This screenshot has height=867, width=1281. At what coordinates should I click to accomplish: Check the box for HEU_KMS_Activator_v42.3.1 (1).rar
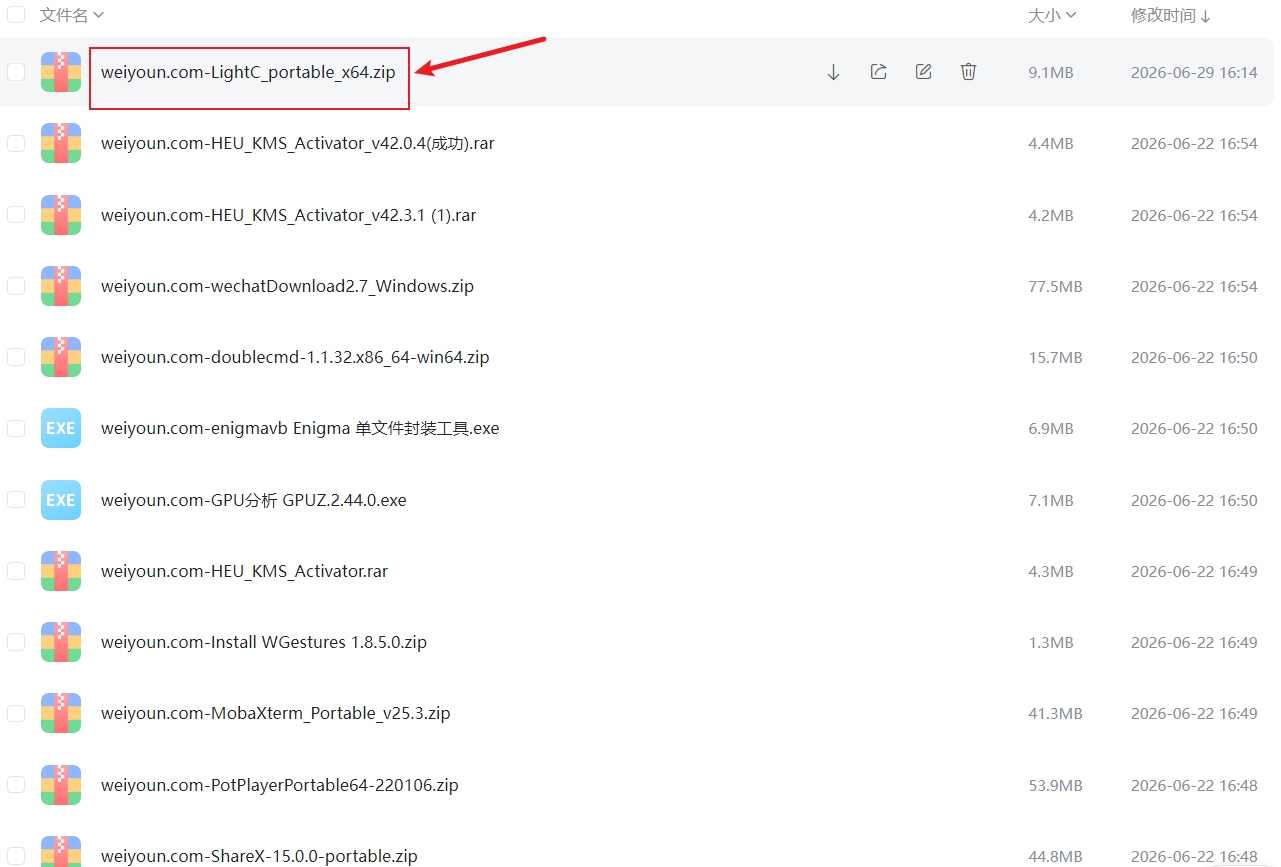(x=16, y=215)
